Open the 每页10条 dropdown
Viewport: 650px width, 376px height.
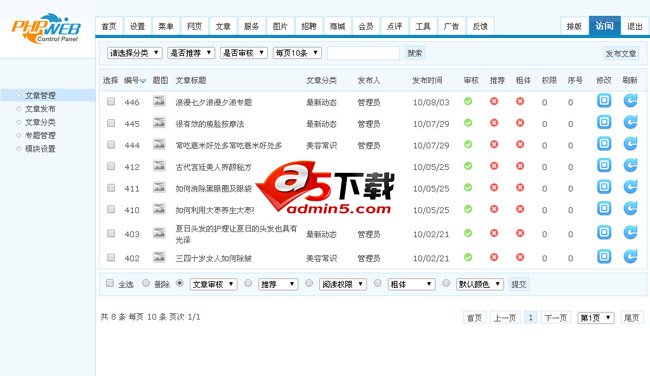point(297,53)
